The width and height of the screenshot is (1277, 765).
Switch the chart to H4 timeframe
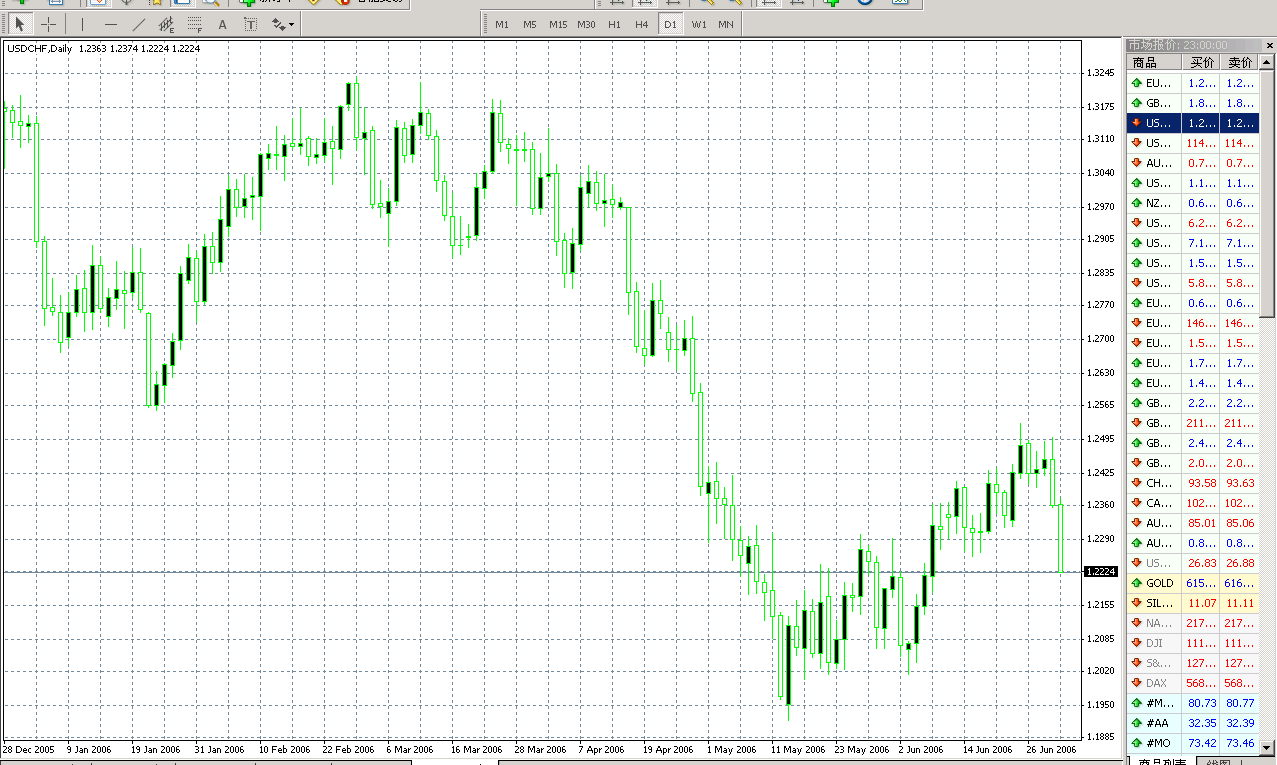[641, 24]
